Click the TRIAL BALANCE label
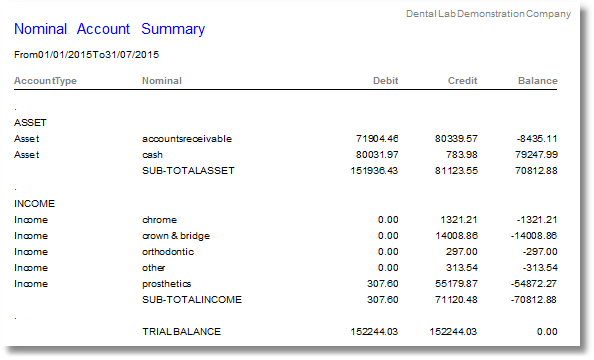Viewport: 594px width, 360px height. tap(181, 332)
